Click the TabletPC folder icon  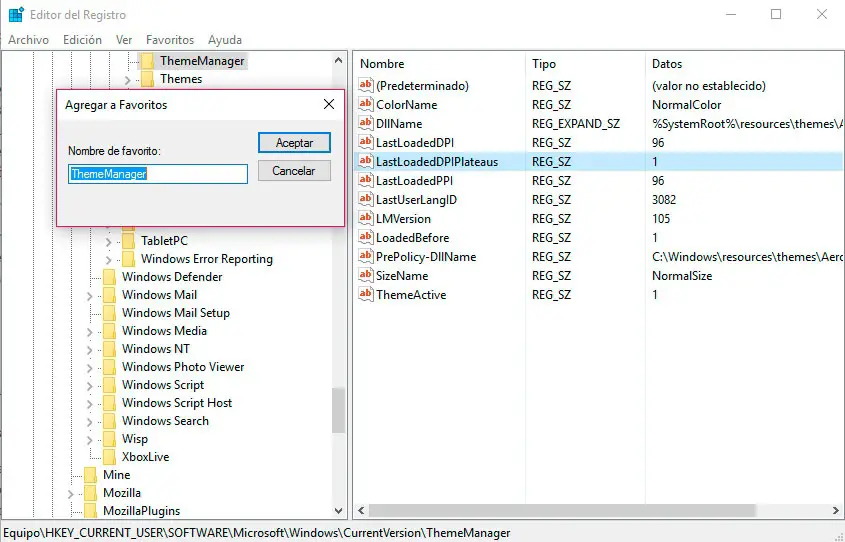(128, 241)
